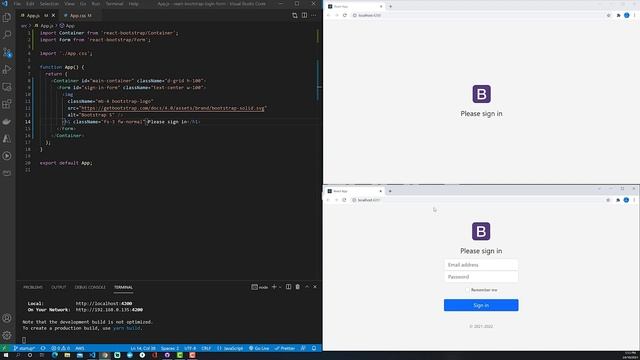Click Ln 14 cursor position in status bar
This screenshot has height=360, width=640.
tap(143, 348)
